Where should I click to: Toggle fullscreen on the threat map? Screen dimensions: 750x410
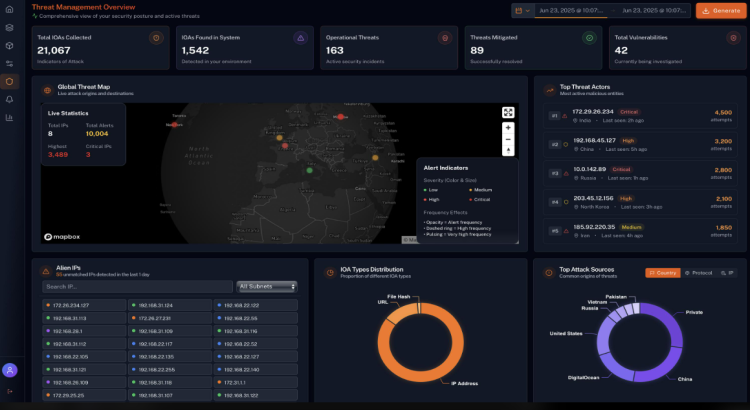(x=508, y=112)
